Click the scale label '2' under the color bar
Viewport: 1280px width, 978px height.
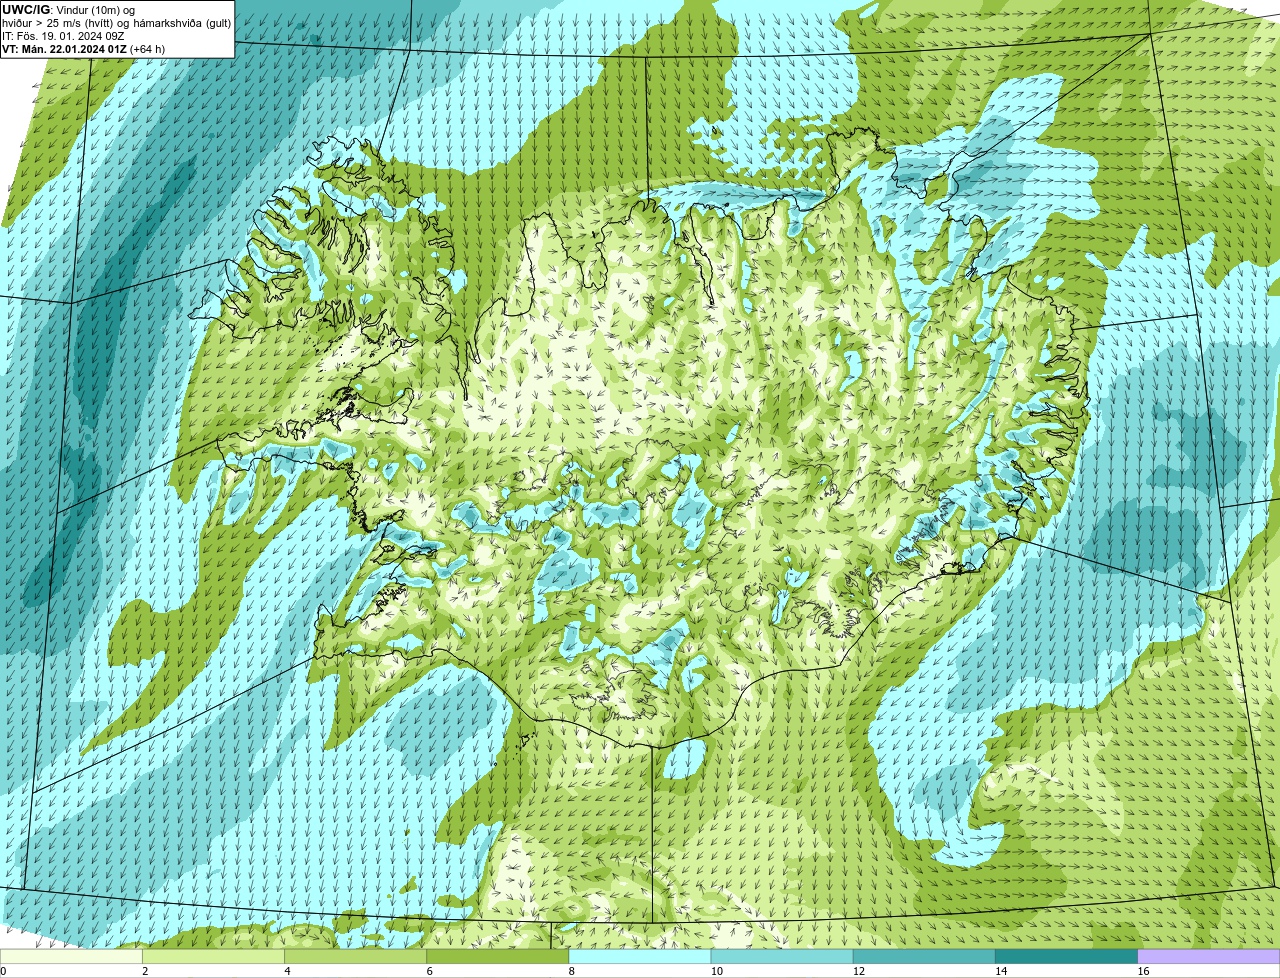[145, 971]
